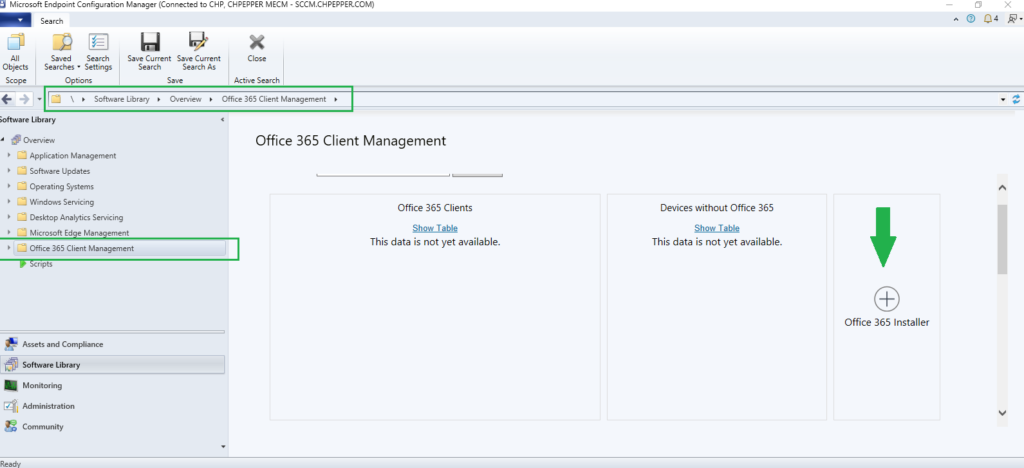The height and width of the screenshot is (468, 1024).
Task: Expand the Office 365 Client Management folder
Action: pos(8,248)
